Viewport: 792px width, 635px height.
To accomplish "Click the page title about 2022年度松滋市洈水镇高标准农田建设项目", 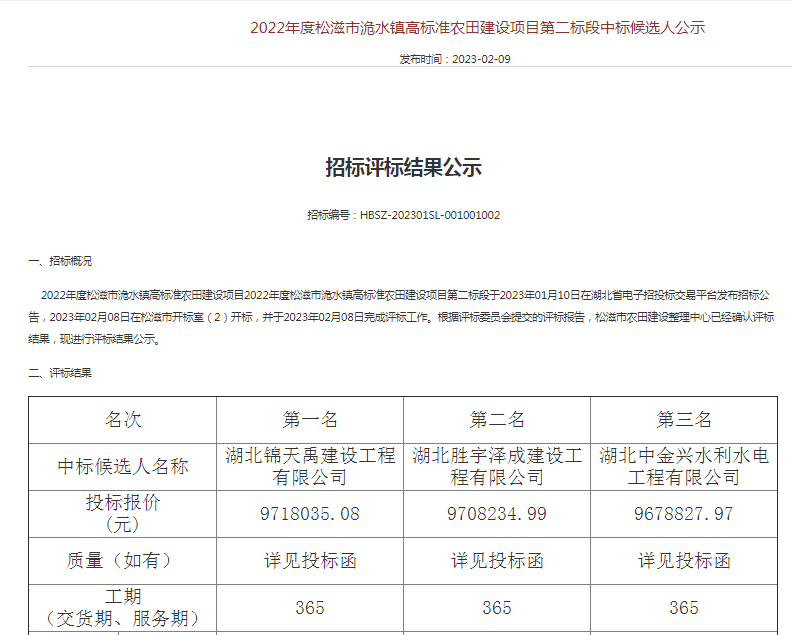I will point(477,27).
